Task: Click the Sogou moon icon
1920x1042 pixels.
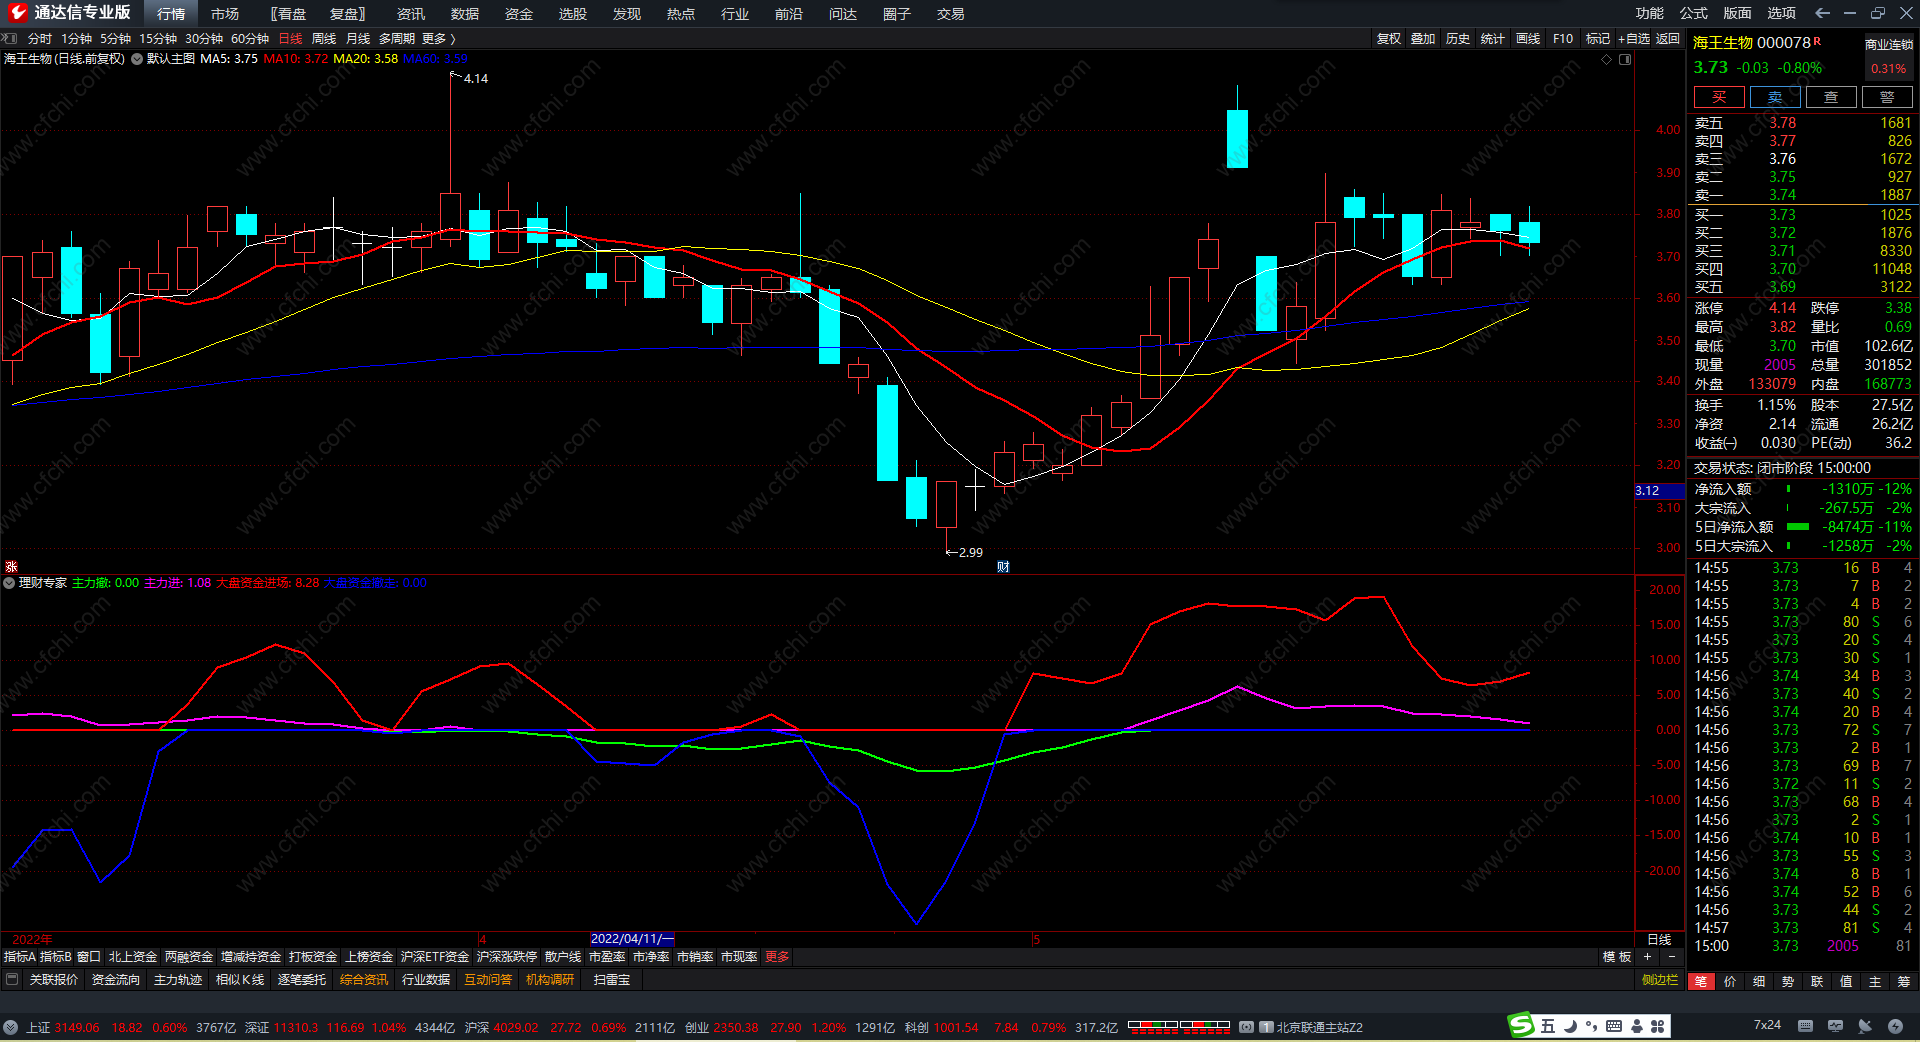Action: [1570, 1026]
